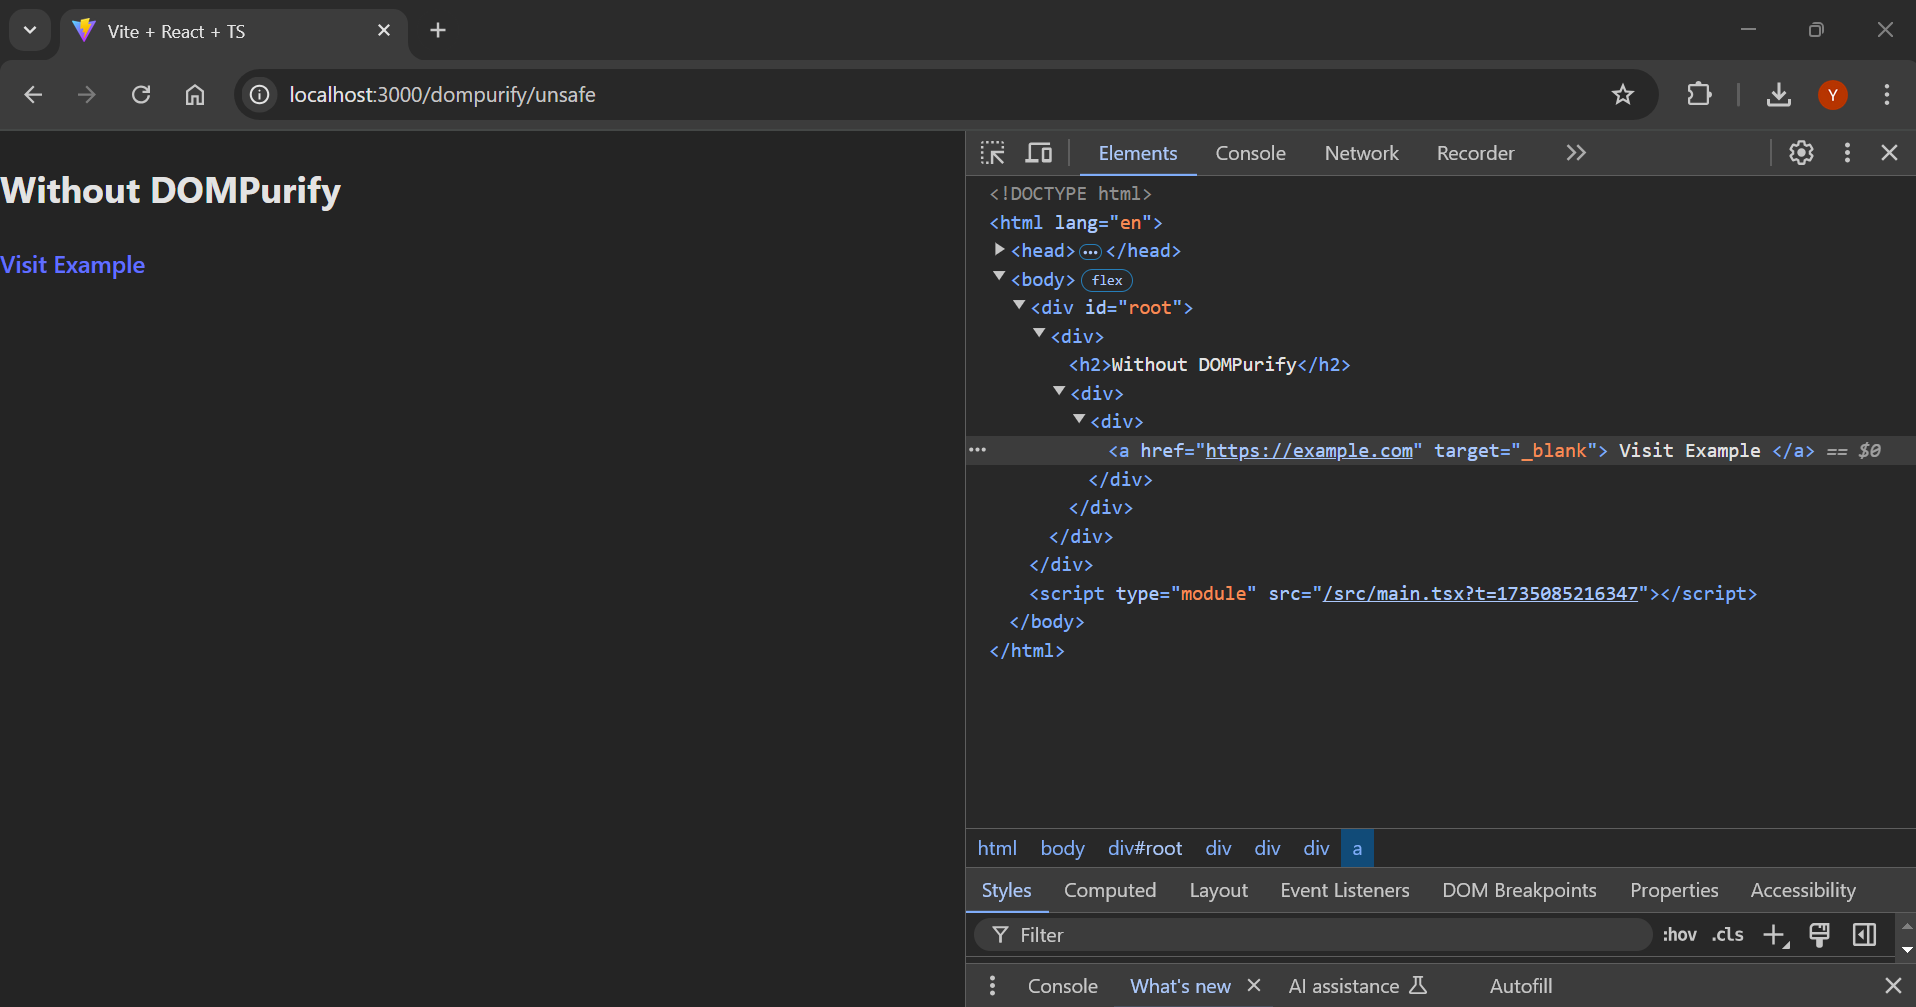Toggle rendering emulations brush icon

[x=1819, y=934]
